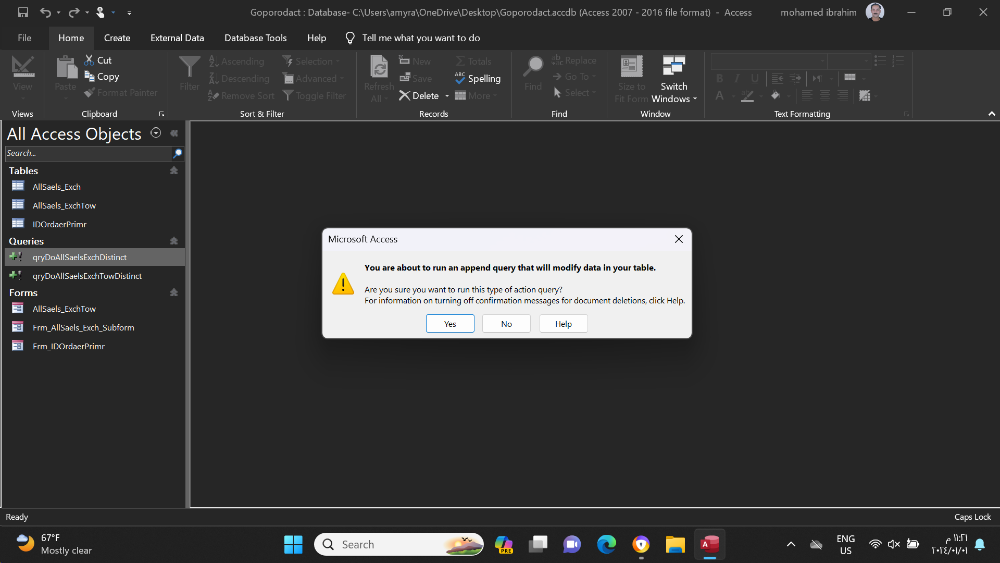Click Help in the Microsoft Access dialog
Image resolution: width=1000 pixels, height=563 pixels.
563,323
